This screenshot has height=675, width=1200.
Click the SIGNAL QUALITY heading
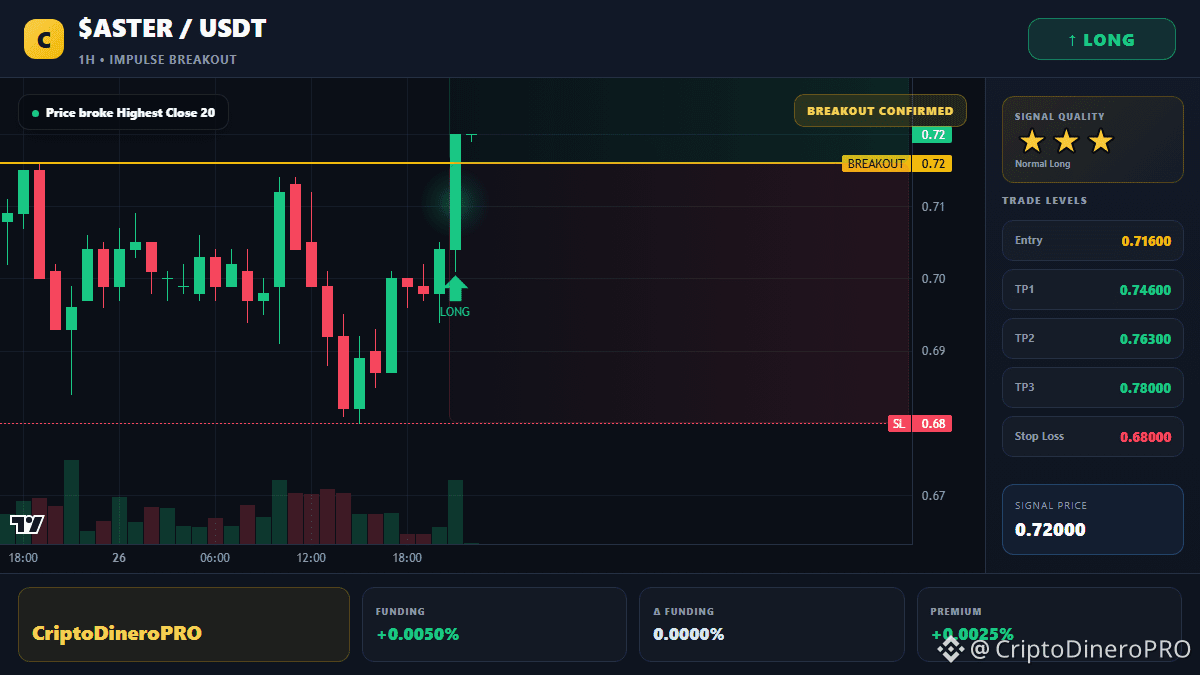1059,117
